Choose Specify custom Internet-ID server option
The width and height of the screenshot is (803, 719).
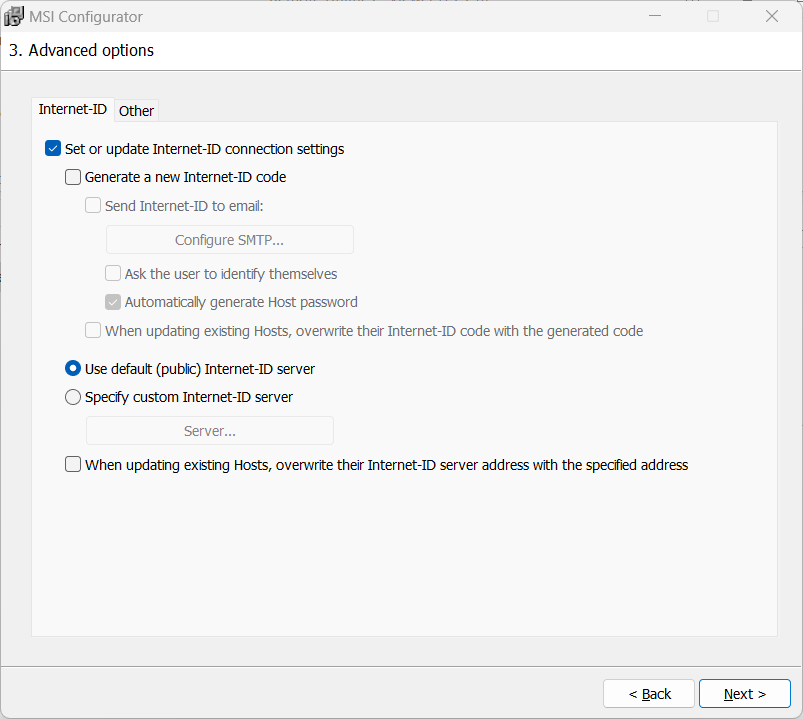click(73, 397)
